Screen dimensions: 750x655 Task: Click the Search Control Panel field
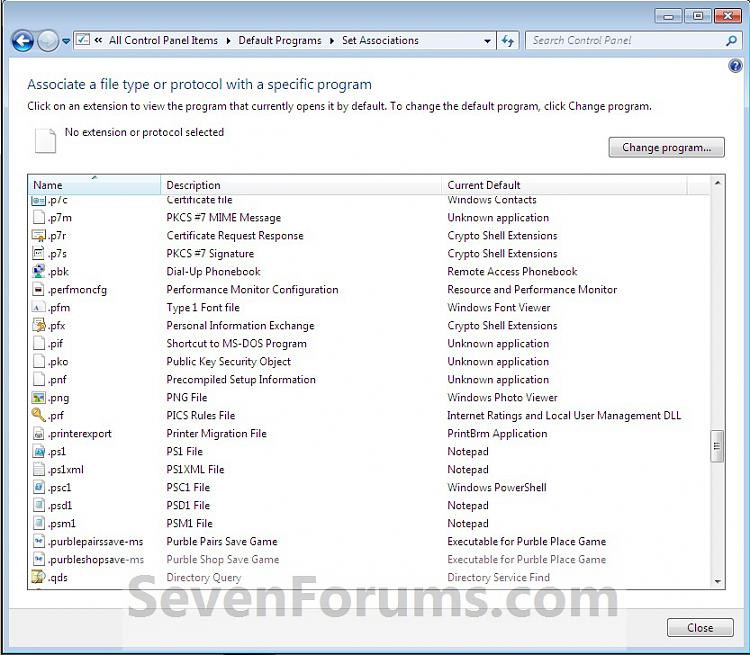pos(632,41)
